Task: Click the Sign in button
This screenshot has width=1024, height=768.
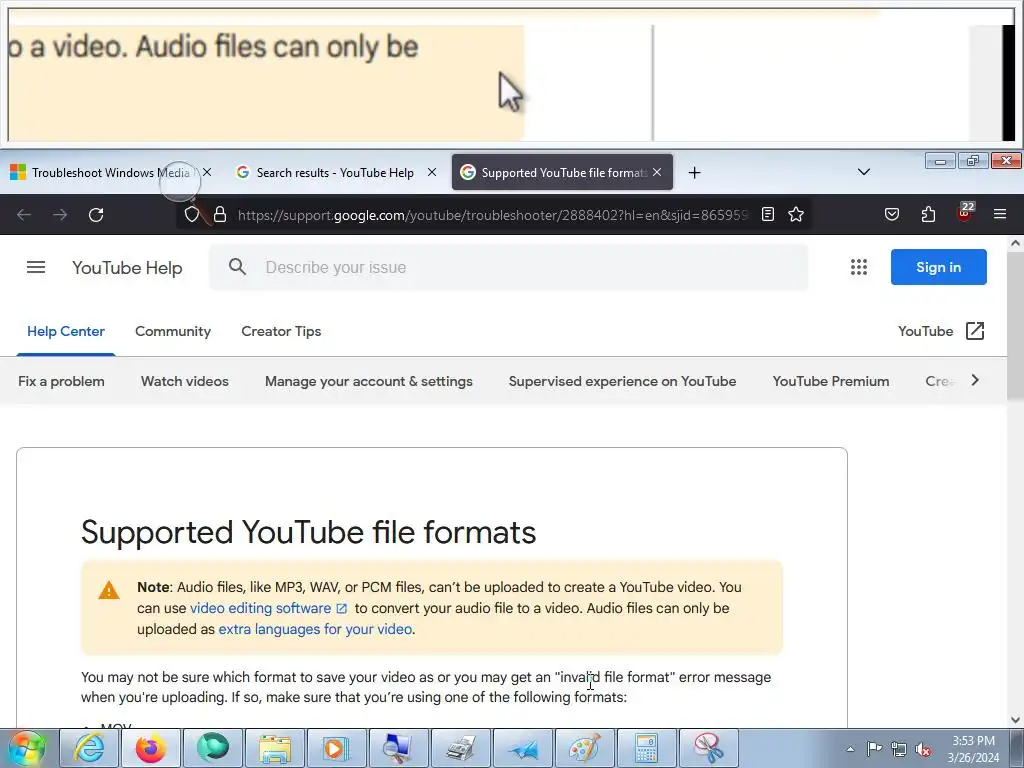Action: [938, 267]
